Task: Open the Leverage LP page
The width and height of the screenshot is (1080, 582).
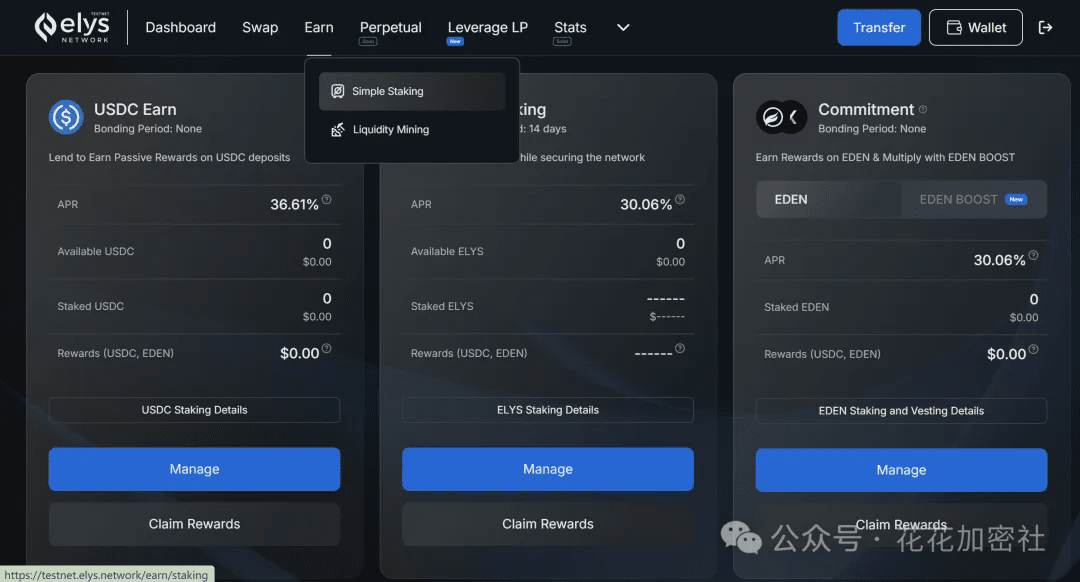Action: pyautogui.click(x=488, y=28)
